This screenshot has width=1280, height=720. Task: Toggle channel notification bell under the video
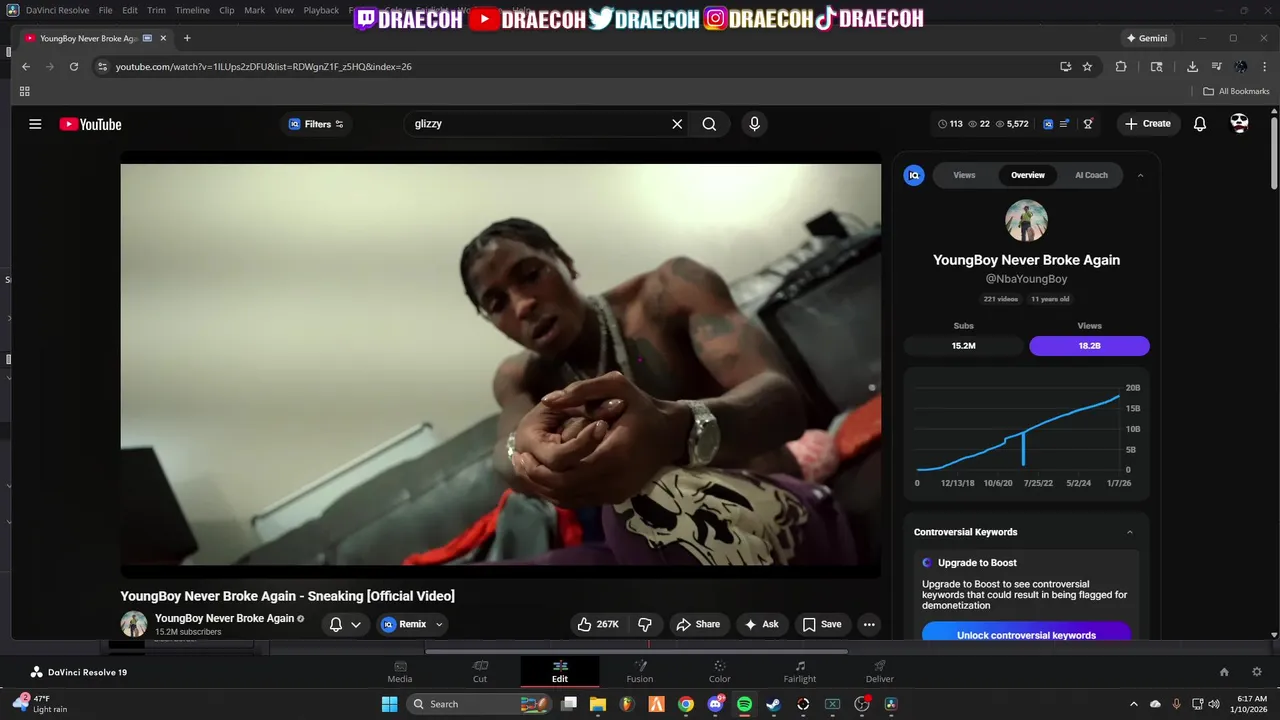point(345,624)
